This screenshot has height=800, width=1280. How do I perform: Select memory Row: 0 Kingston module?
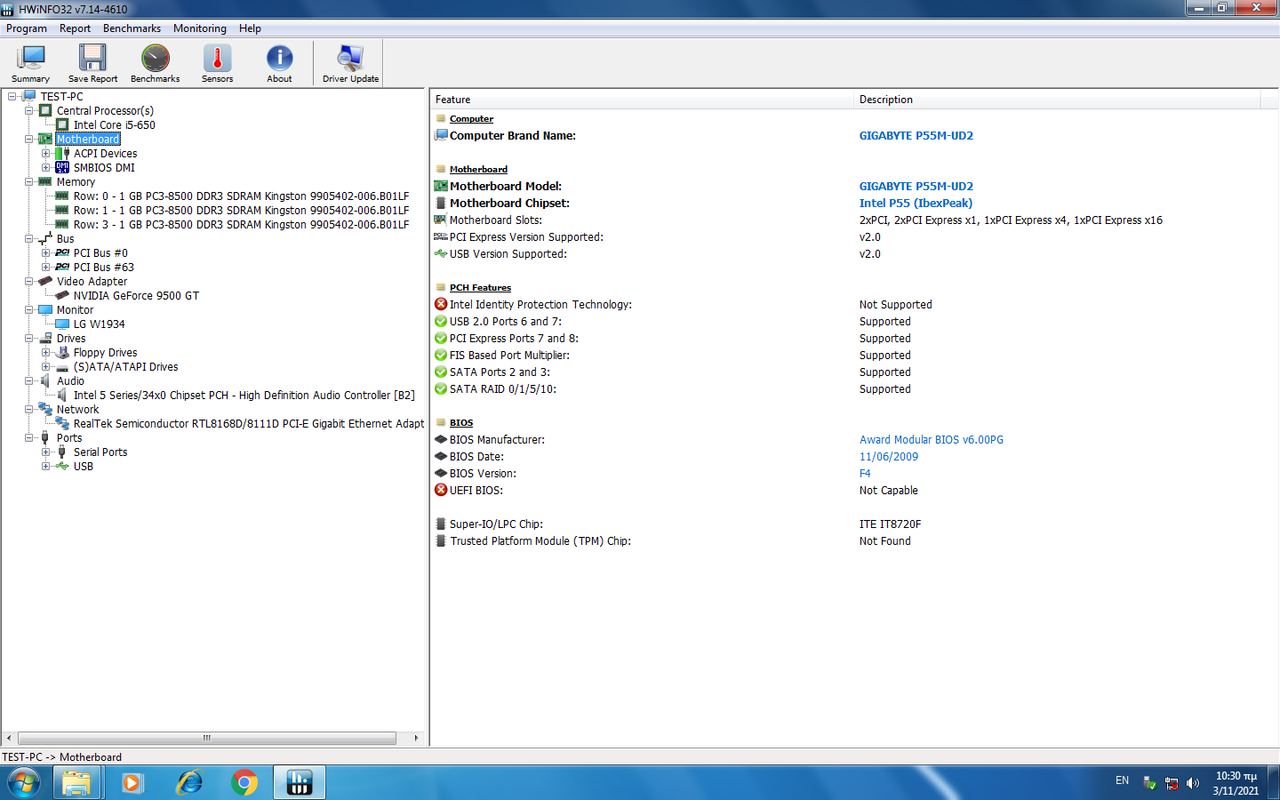(241, 196)
